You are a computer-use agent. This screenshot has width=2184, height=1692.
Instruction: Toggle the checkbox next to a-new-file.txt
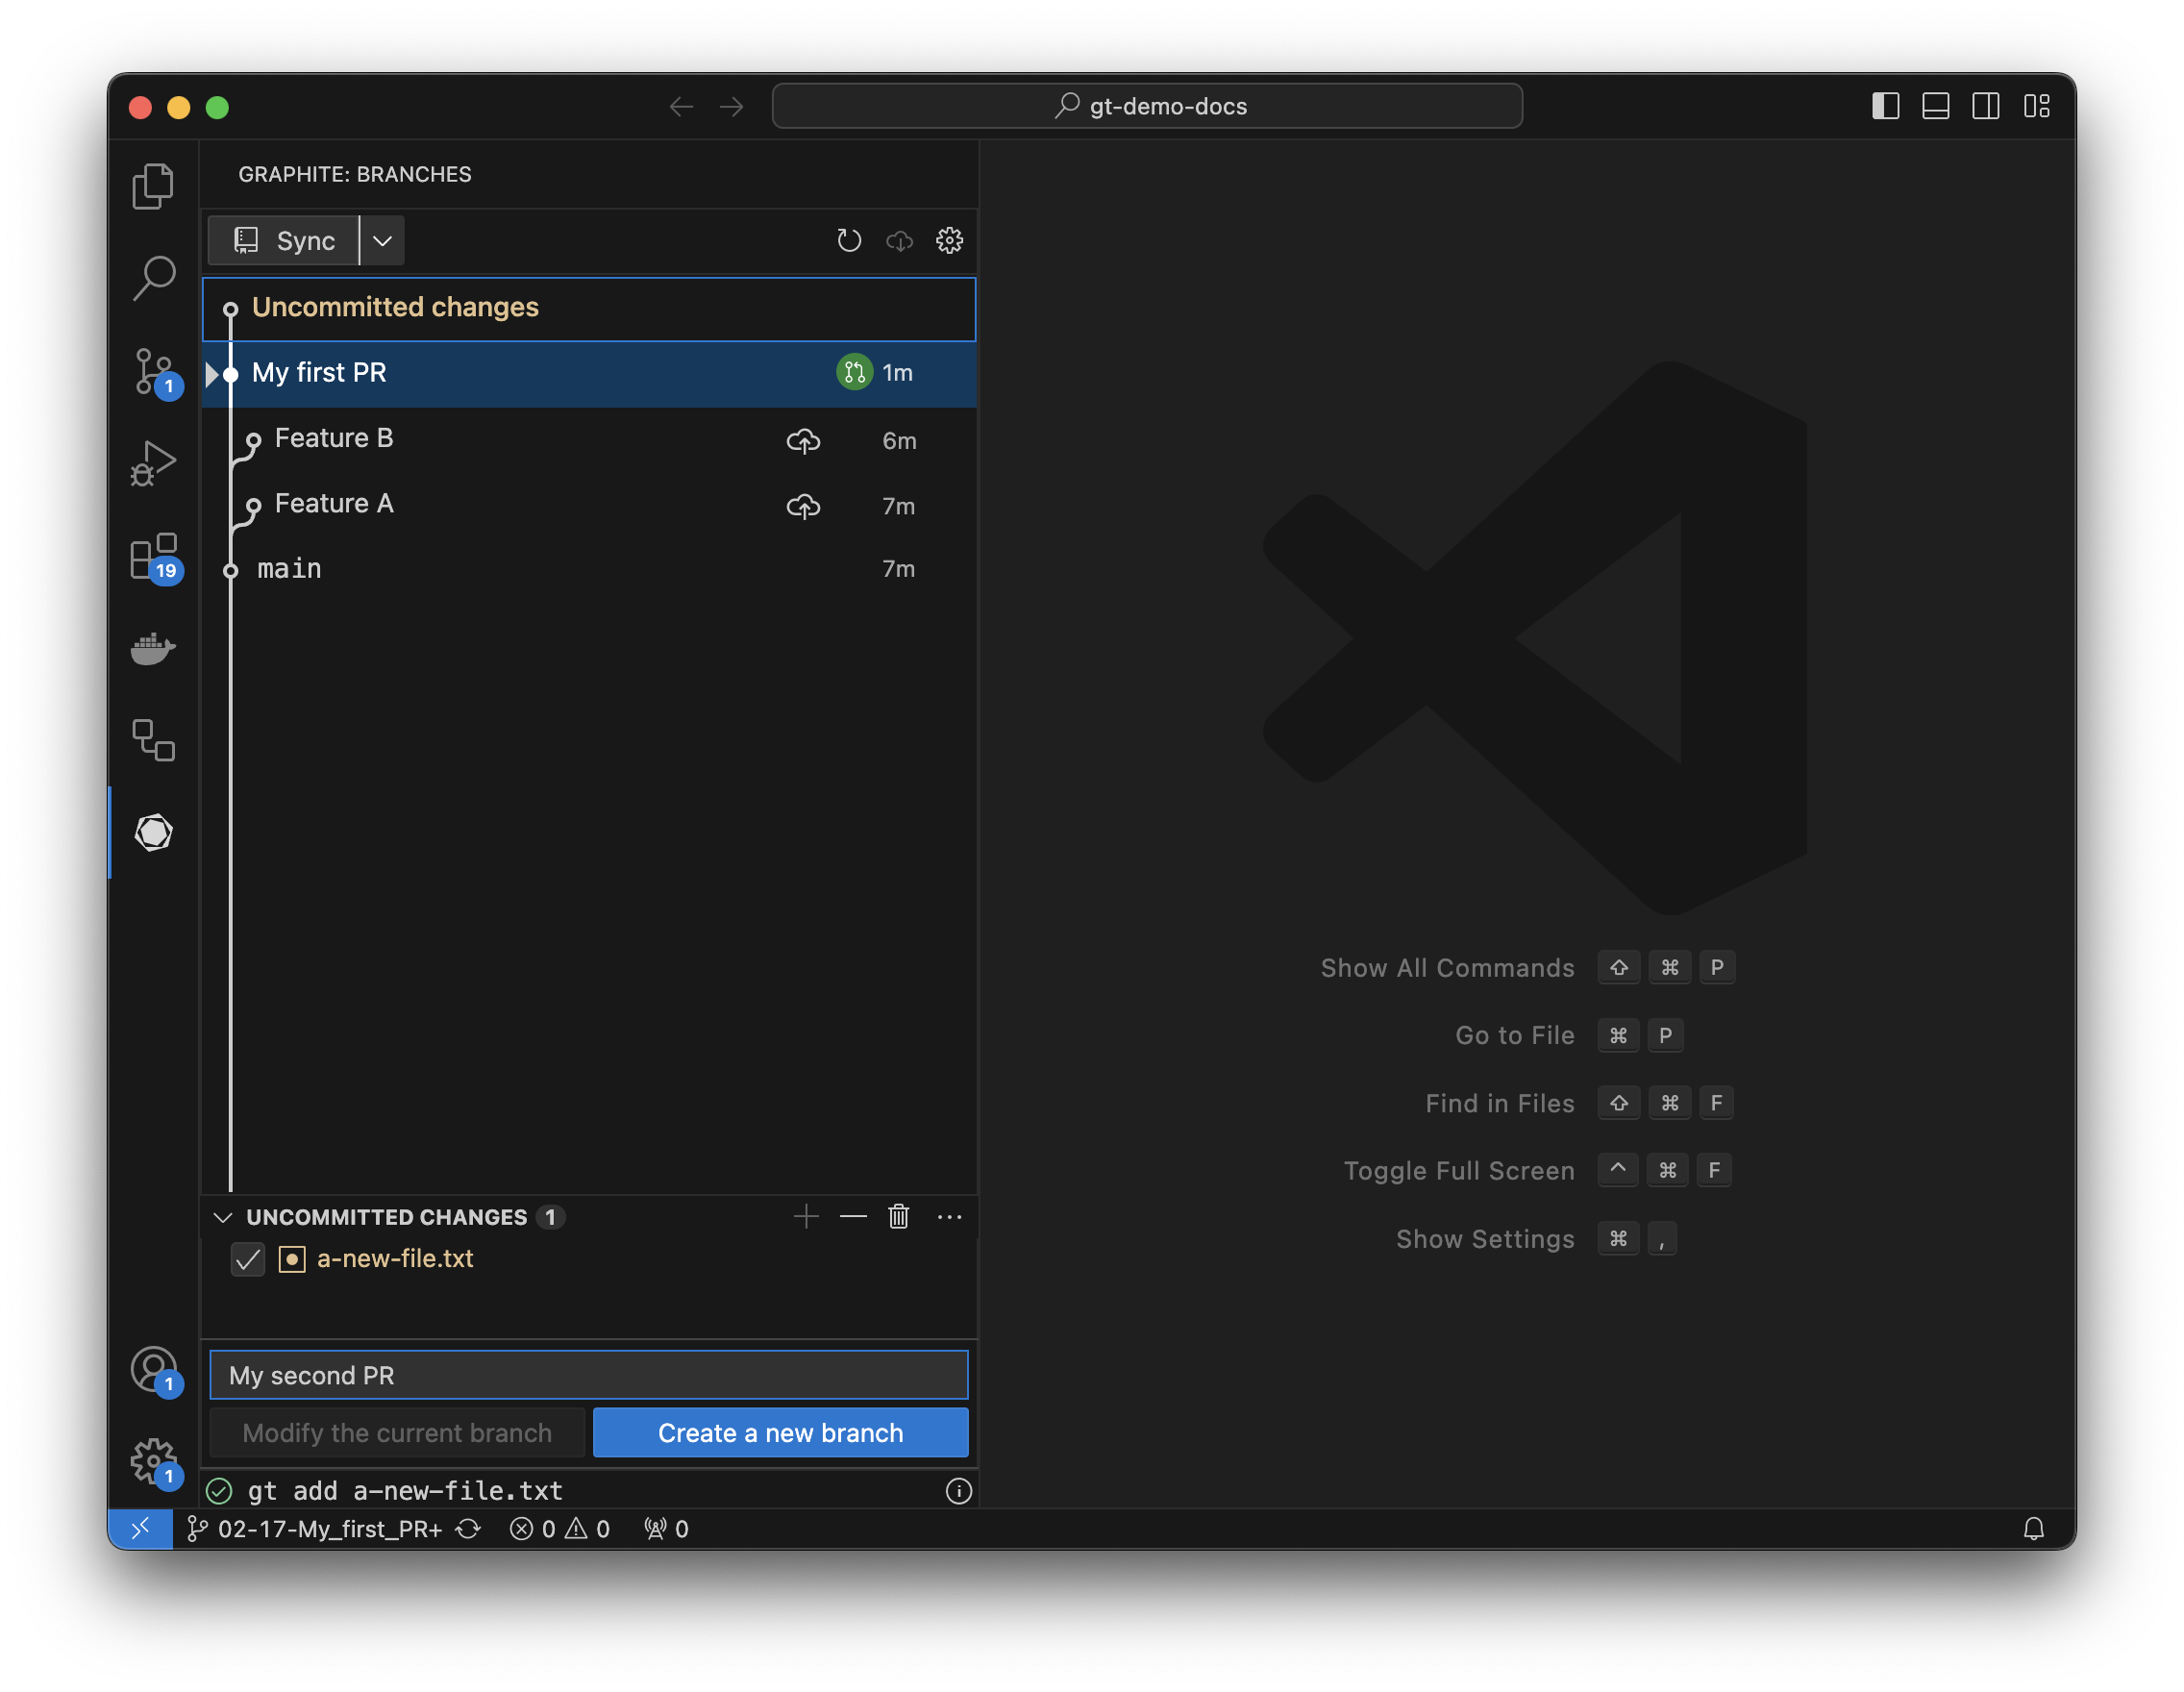246,1259
